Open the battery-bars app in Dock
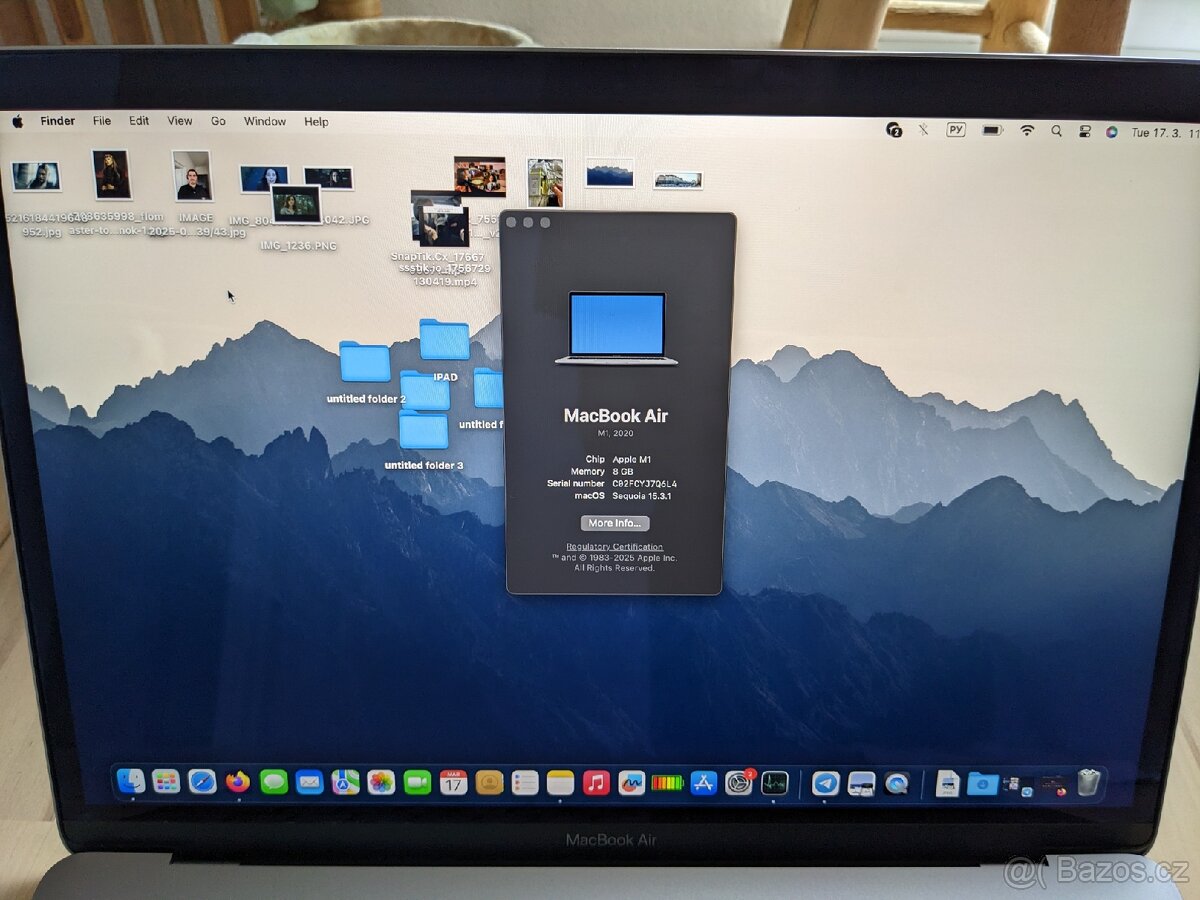 667,783
